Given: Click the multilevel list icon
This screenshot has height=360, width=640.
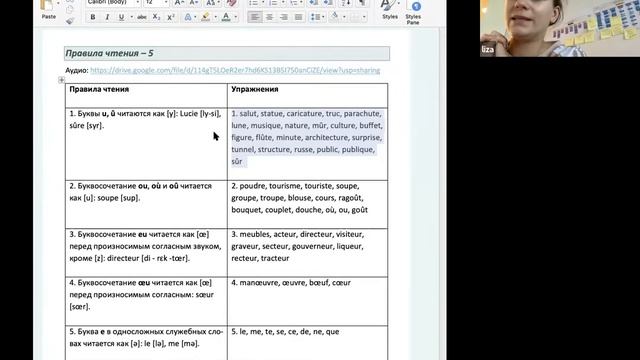Looking at the screenshot, I should 293,3.
